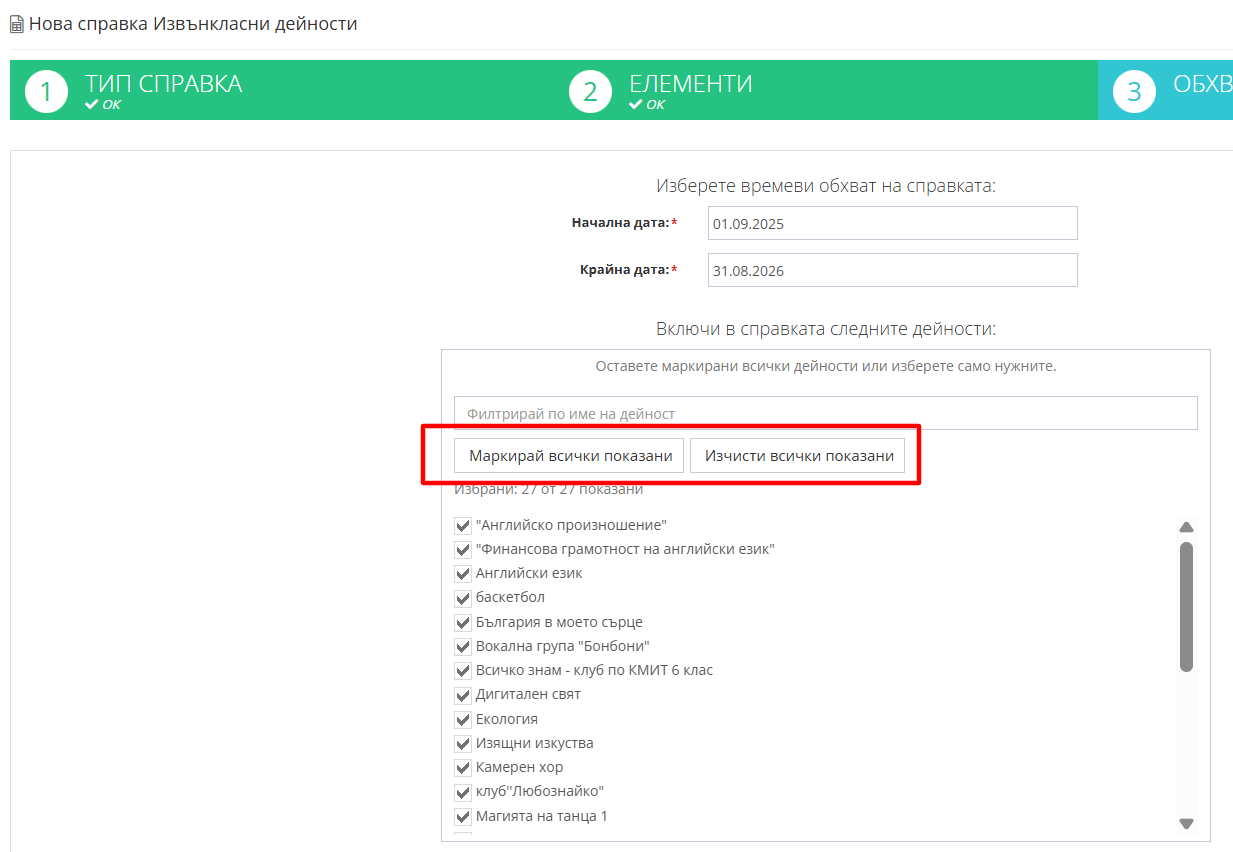Click the step 1 circle icon
This screenshot has height=852, width=1233.
[46, 92]
